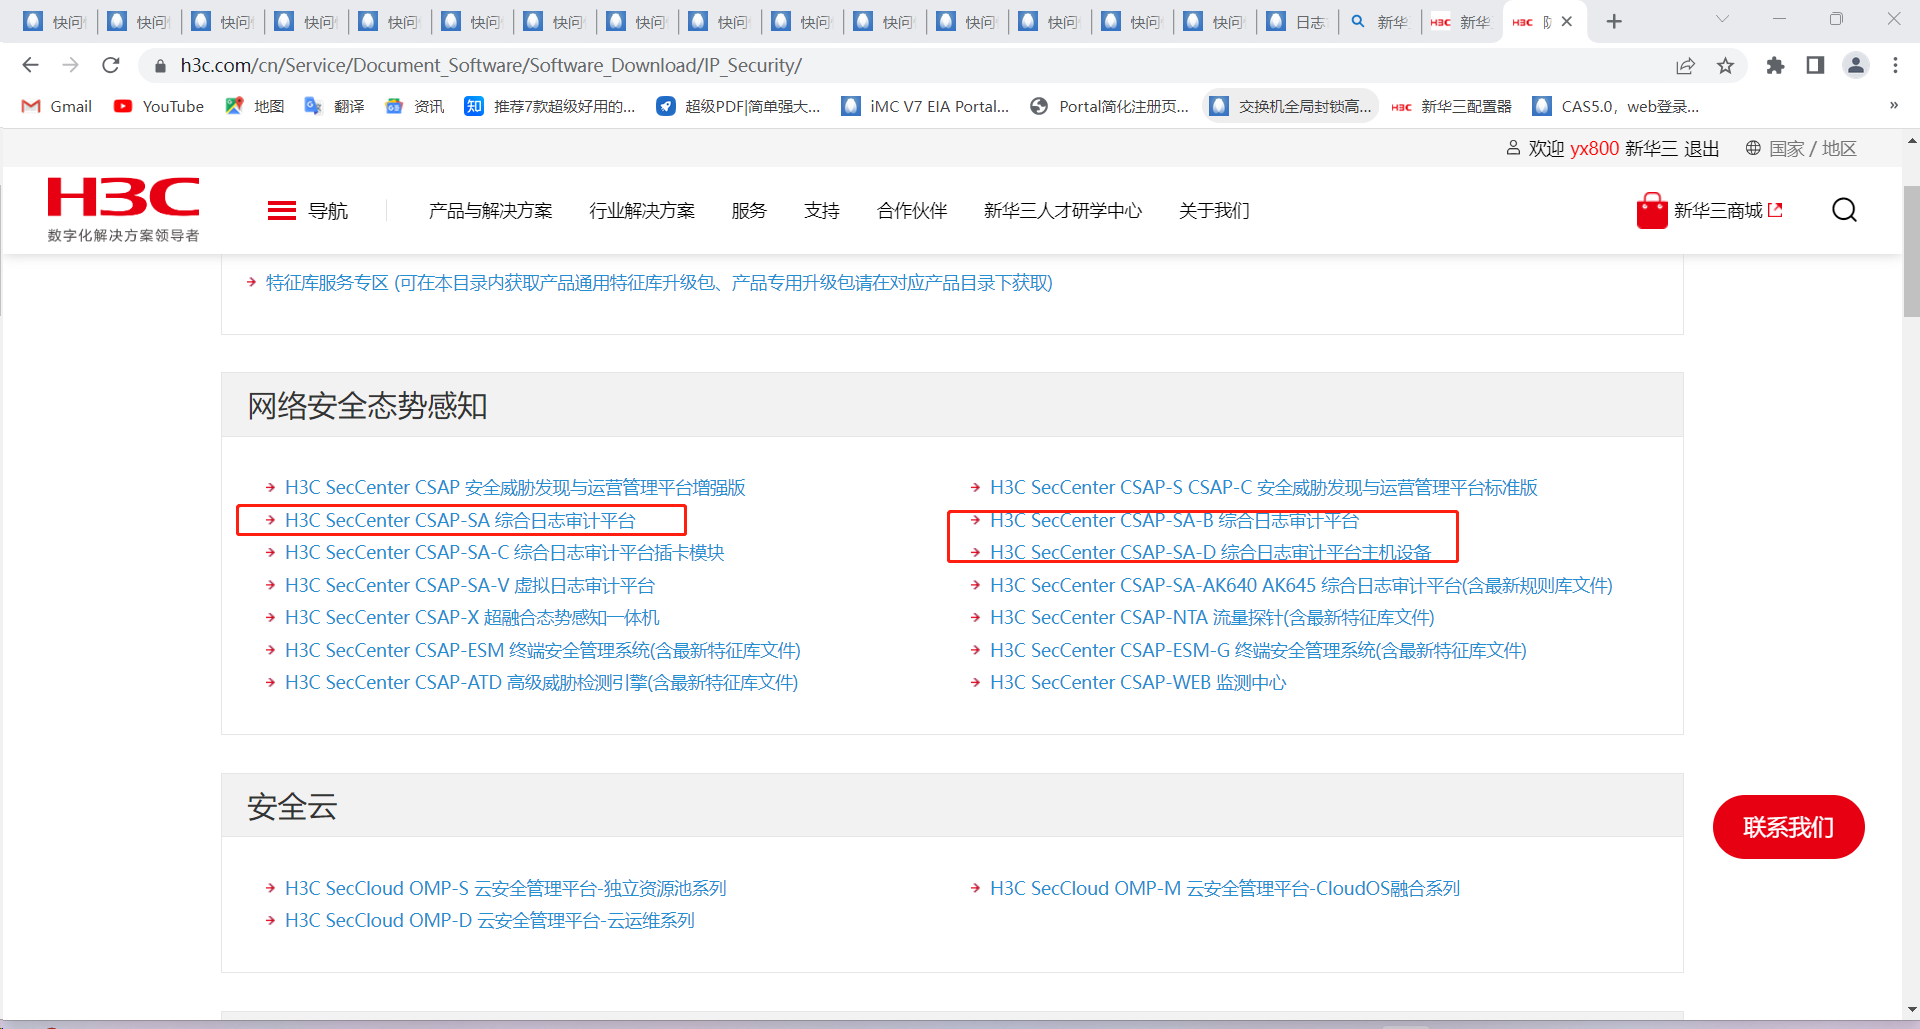This screenshot has width=1920, height=1029.
Task: Open CSAP 安全威胁发现与运营管理平台增强版 link
Action: tap(515, 488)
